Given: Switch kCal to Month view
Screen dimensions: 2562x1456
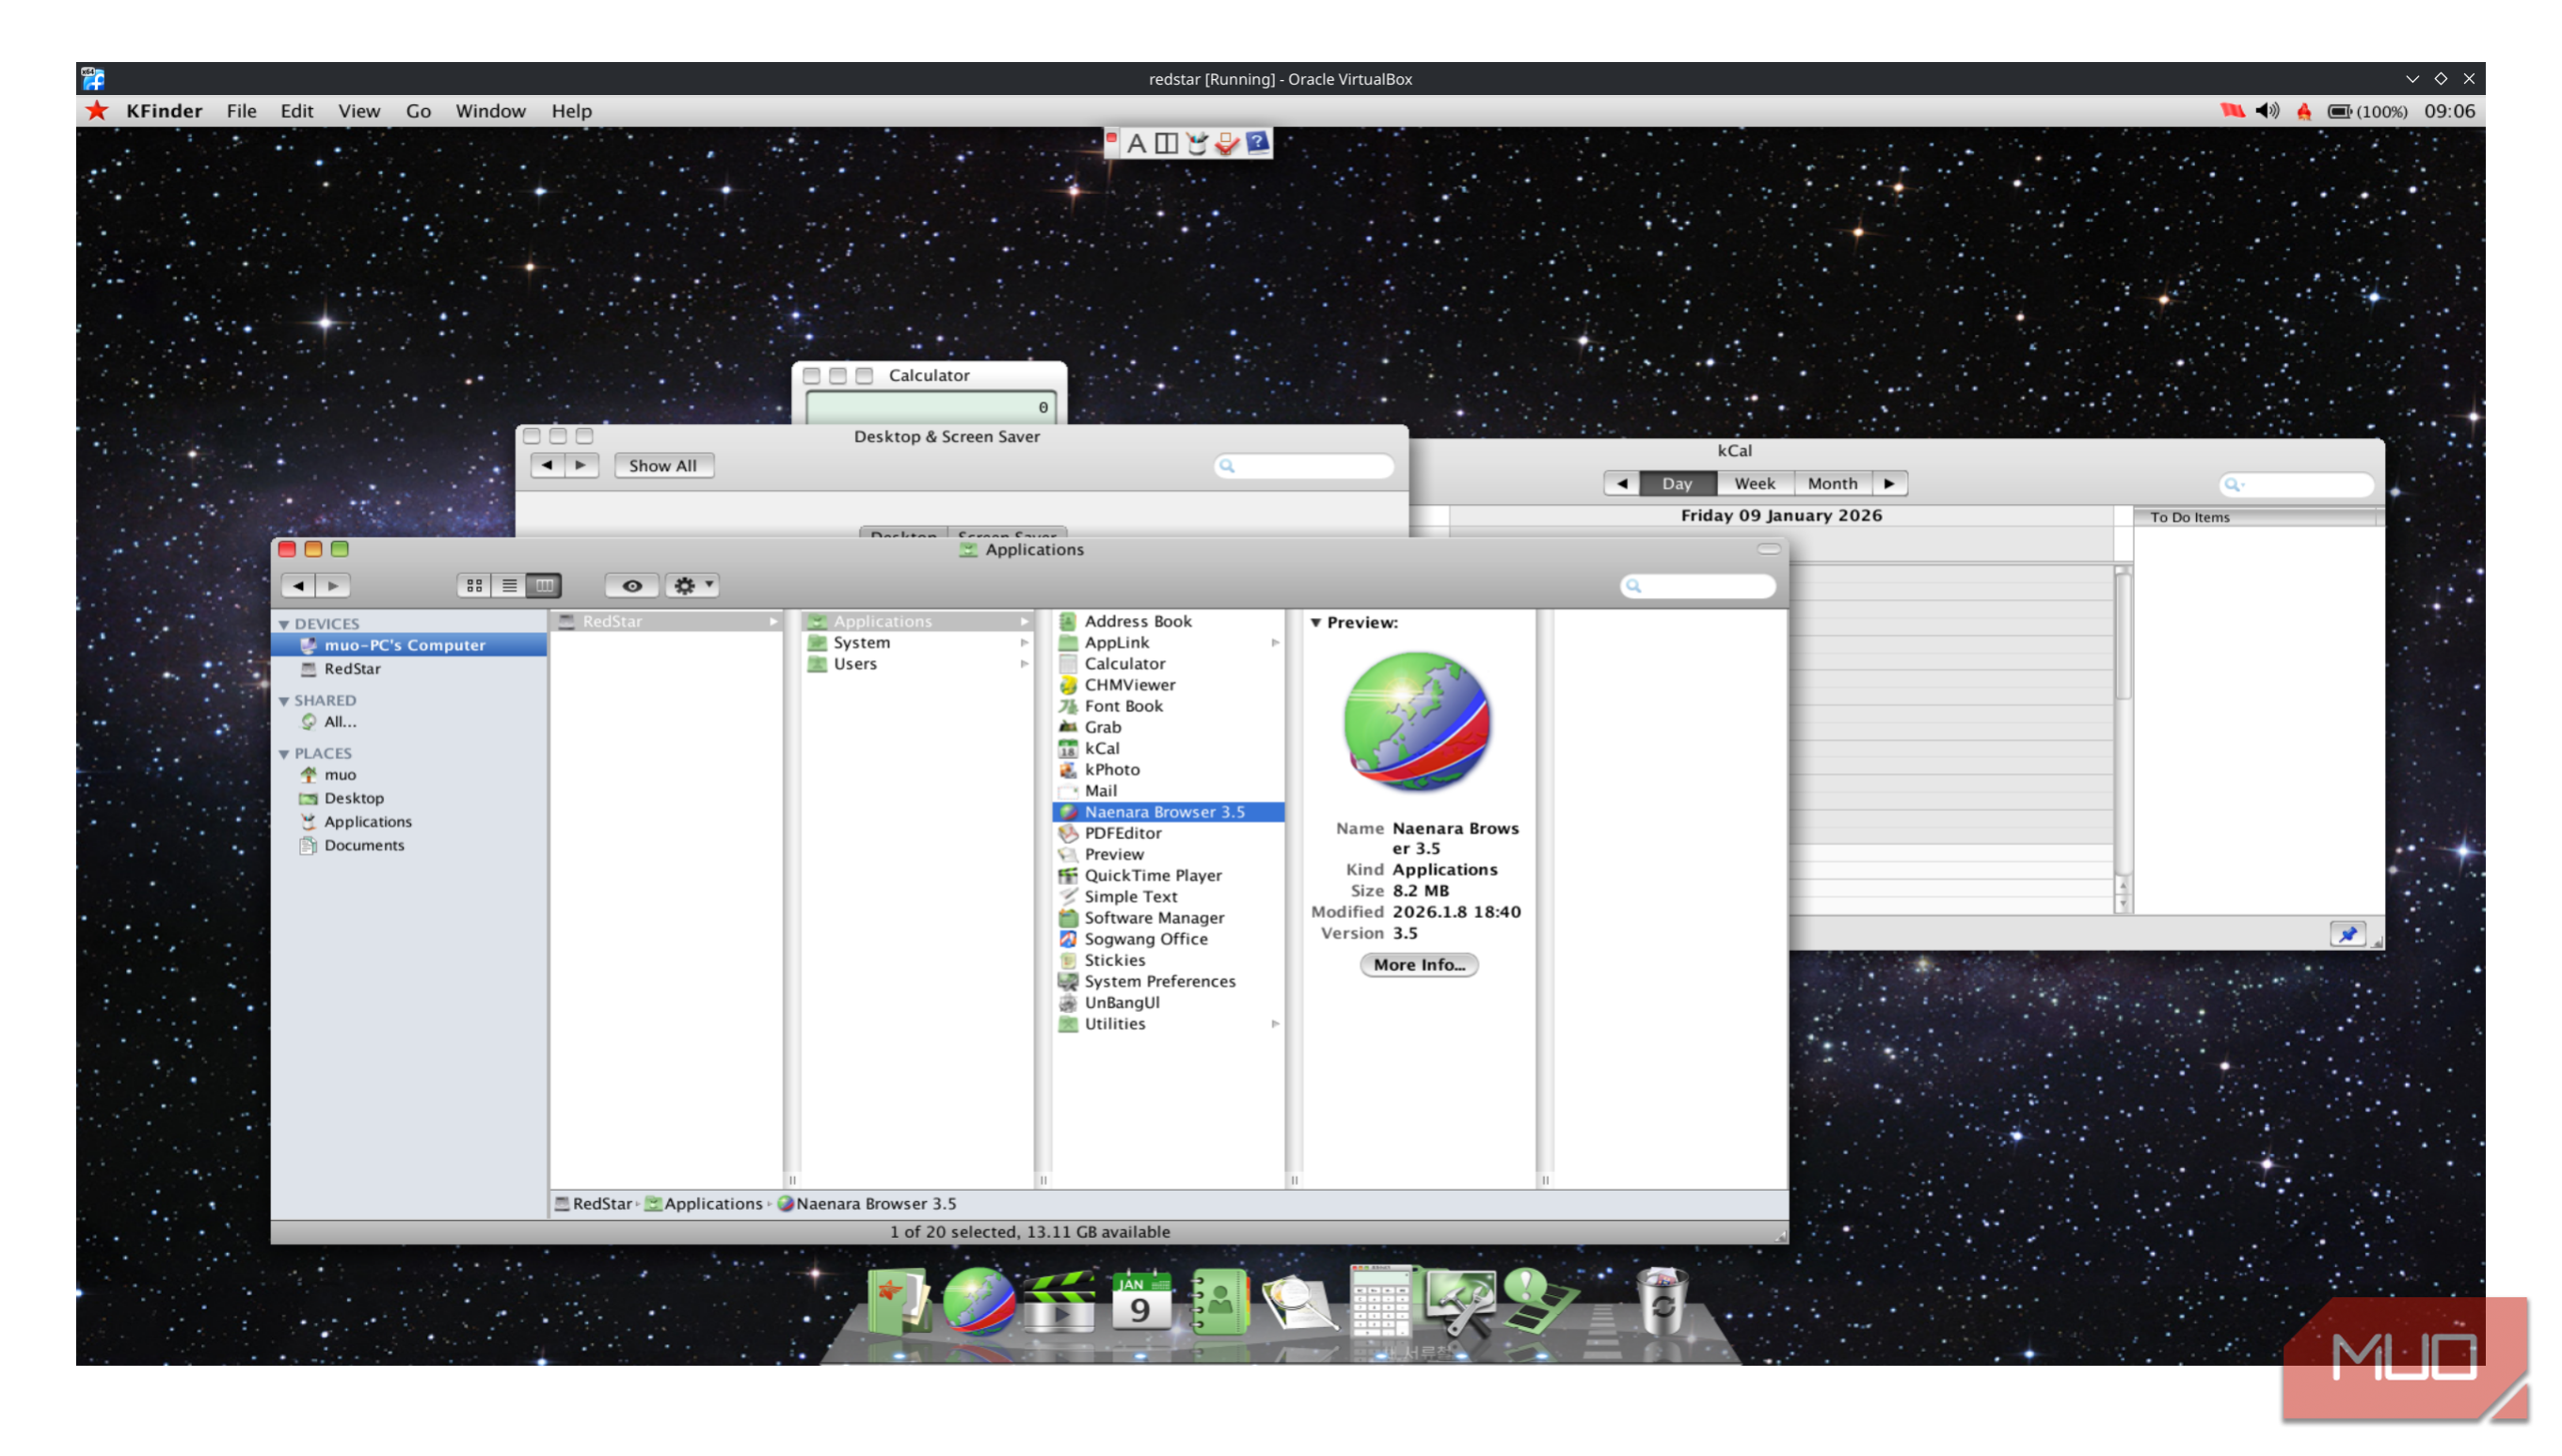Looking at the screenshot, I should [x=1832, y=484].
